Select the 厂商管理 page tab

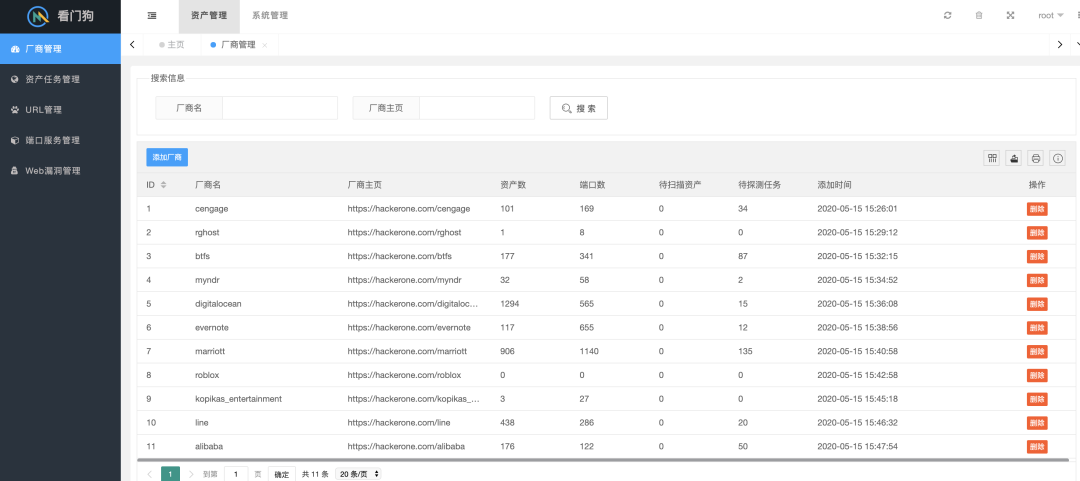click(233, 45)
